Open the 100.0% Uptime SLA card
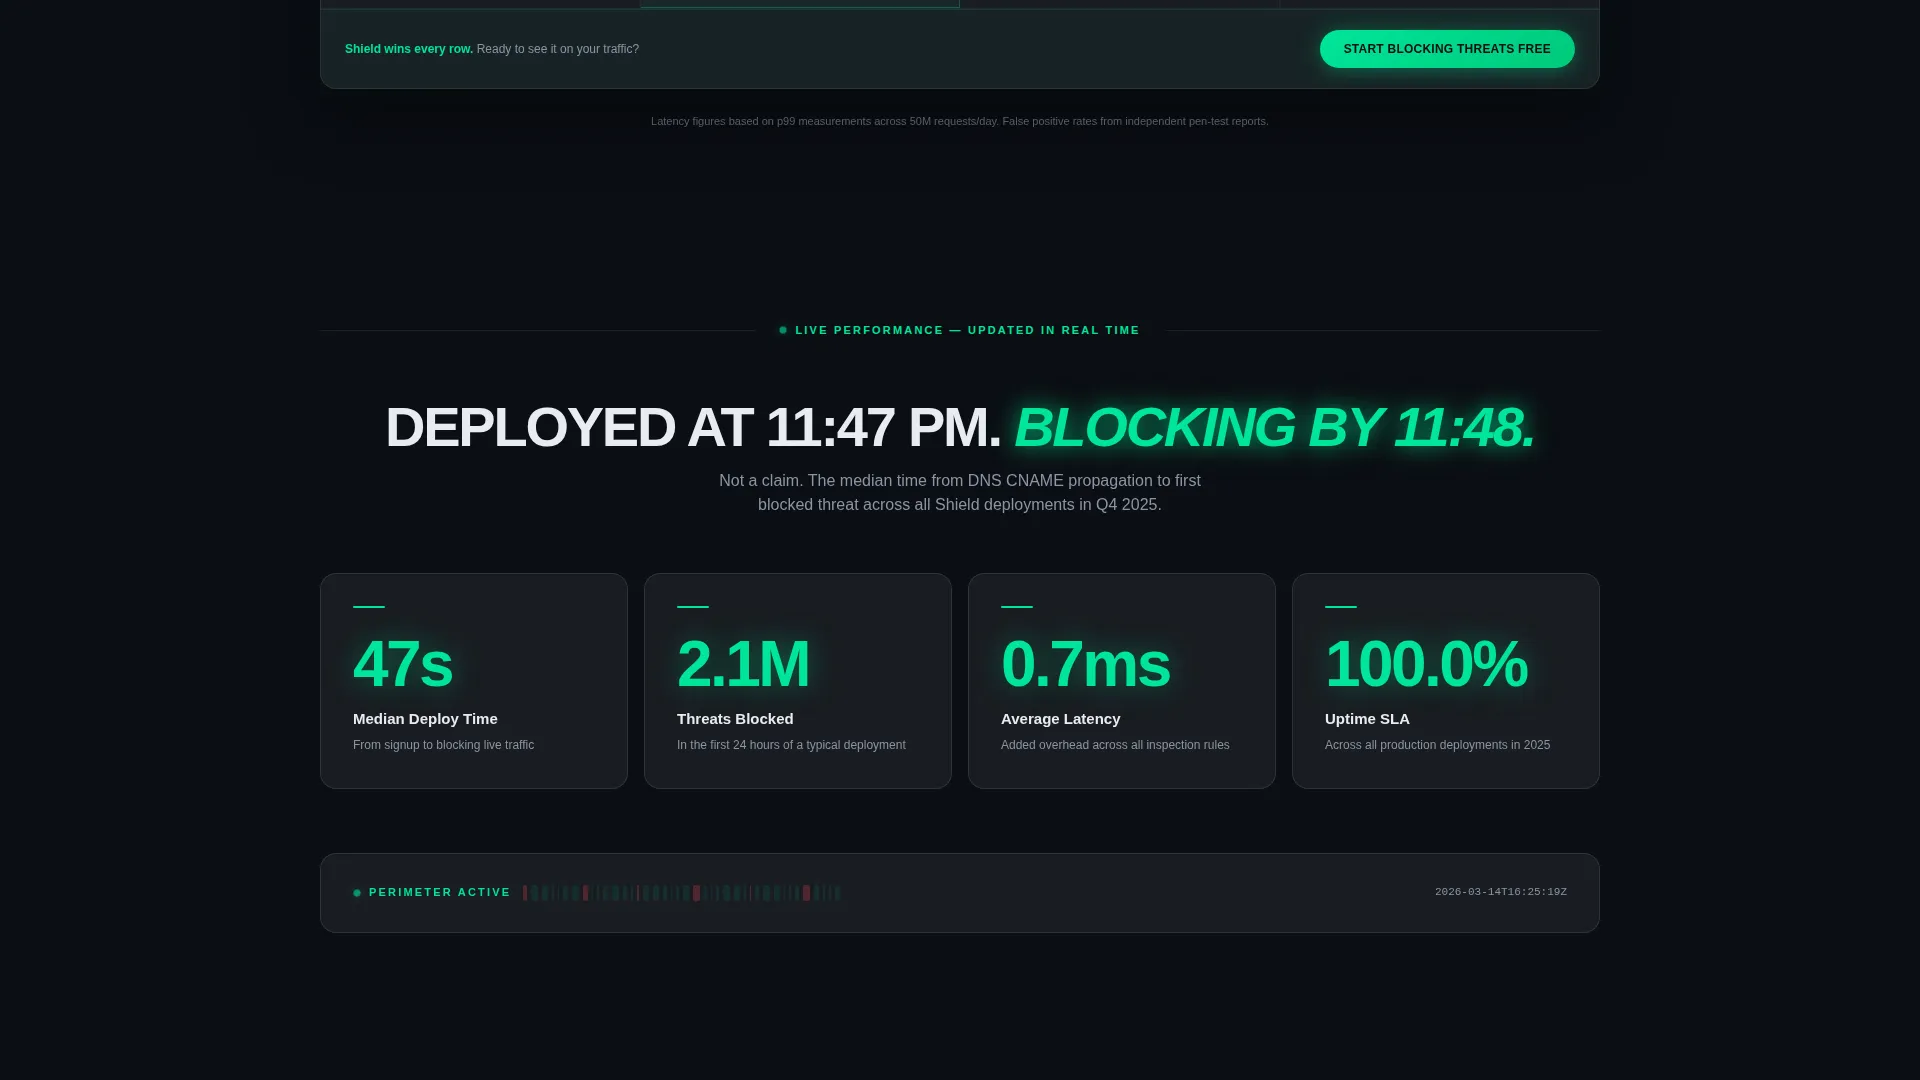The height and width of the screenshot is (1080, 1920). pos(1446,681)
